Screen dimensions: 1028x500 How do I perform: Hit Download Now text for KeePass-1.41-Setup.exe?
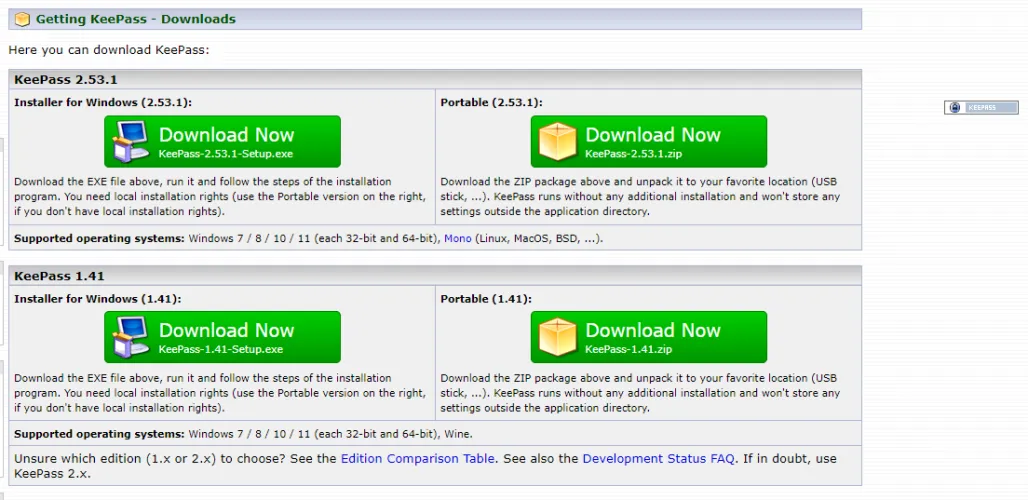pos(226,331)
